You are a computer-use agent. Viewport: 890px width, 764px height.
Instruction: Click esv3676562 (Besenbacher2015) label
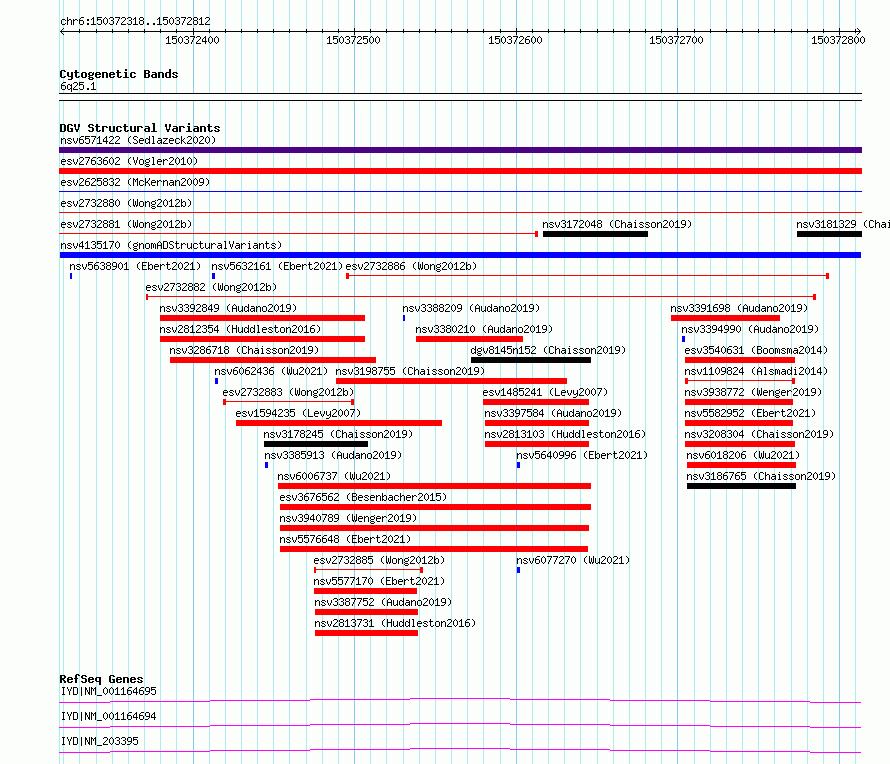[363, 497]
